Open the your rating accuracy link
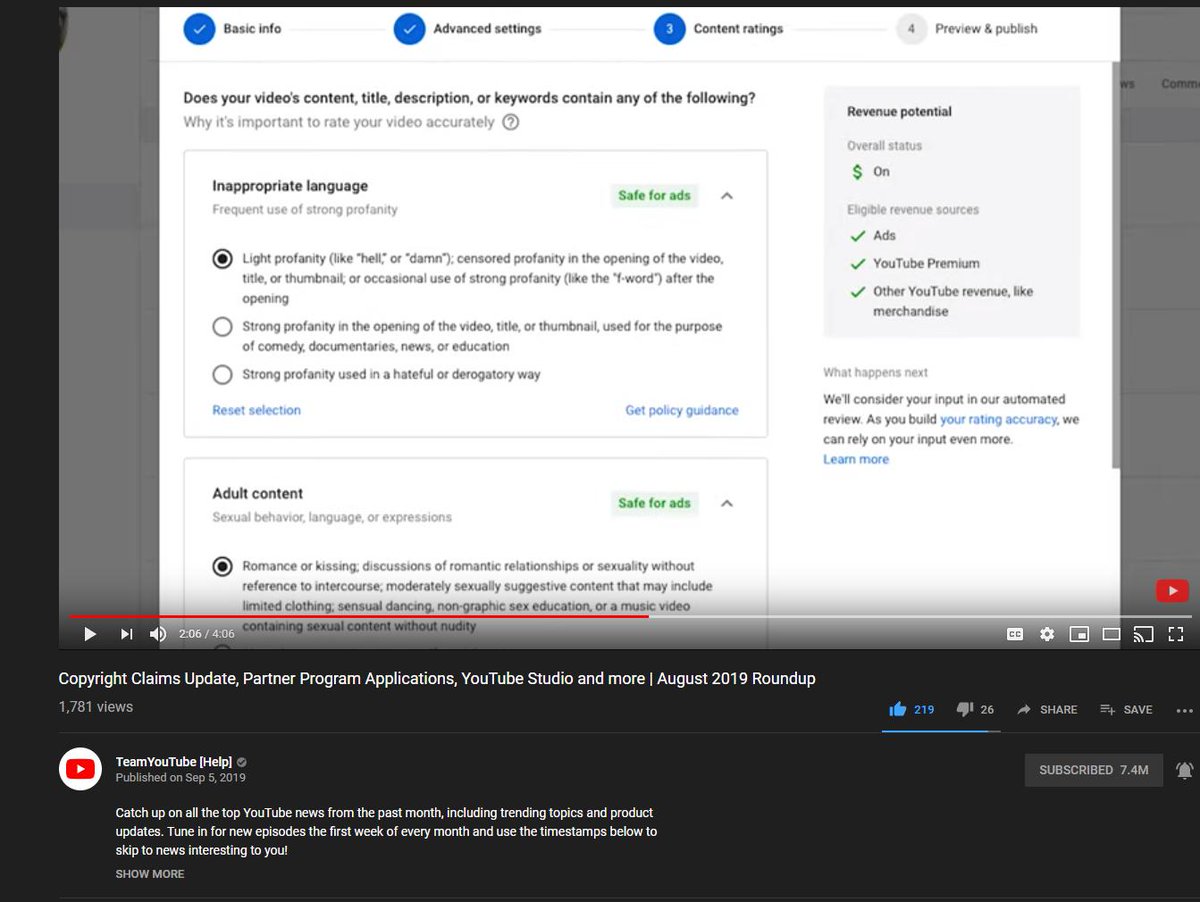The height and width of the screenshot is (902, 1200). [998, 419]
